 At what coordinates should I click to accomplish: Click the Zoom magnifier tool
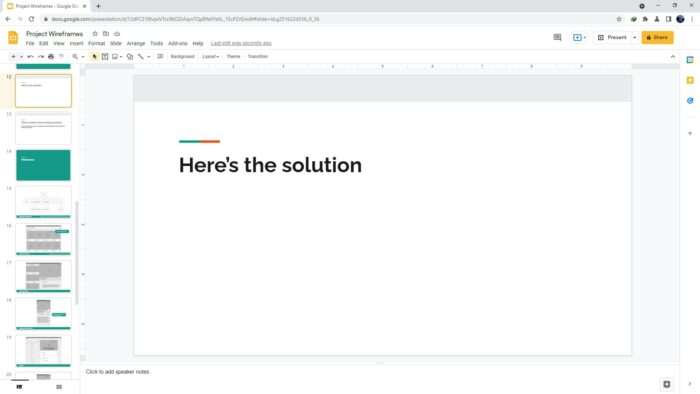click(x=75, y=57)
